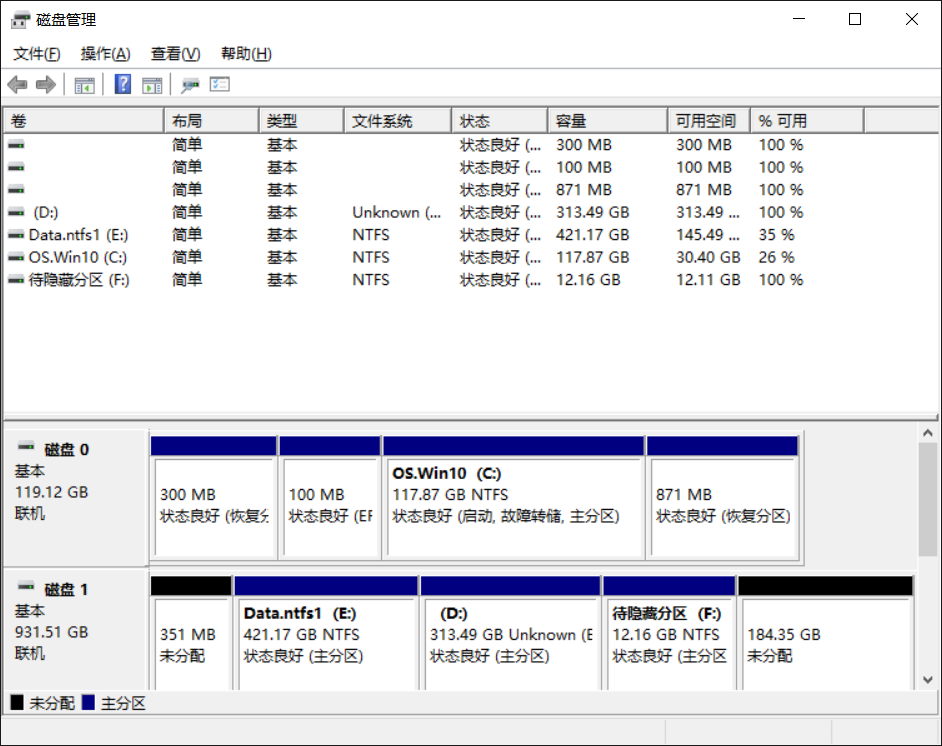Screen dimensions: 942x746
Task: Click the vertical scrollbar up arrow
Action: coord(927,432)
